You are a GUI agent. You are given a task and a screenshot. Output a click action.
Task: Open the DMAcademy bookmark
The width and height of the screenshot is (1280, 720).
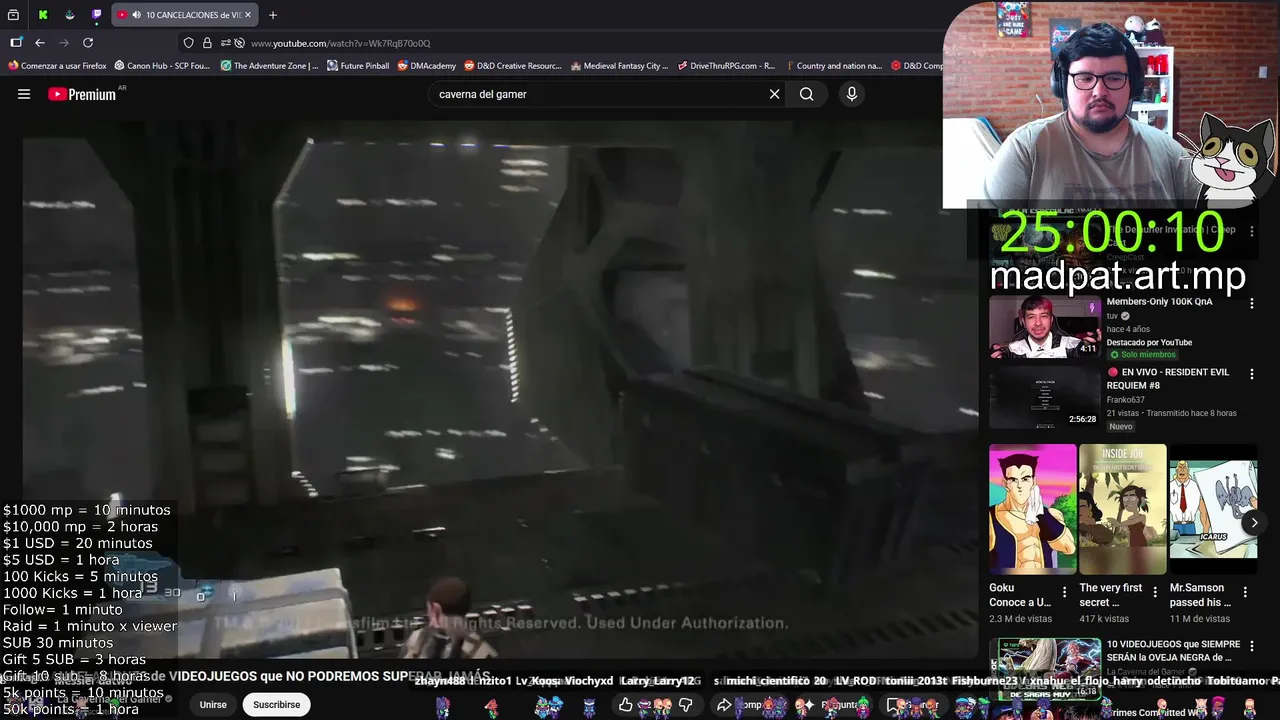click(x=426, y=66)
